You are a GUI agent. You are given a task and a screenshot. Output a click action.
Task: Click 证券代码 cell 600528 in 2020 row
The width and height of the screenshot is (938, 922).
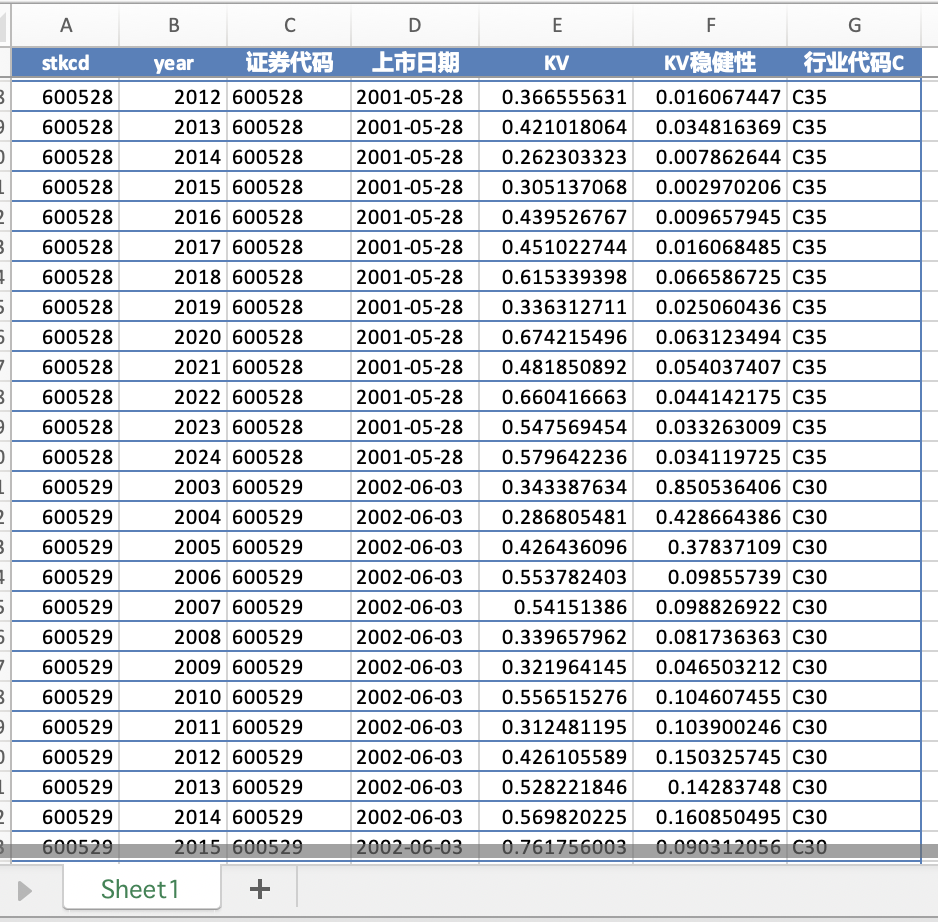pos(290,336)
